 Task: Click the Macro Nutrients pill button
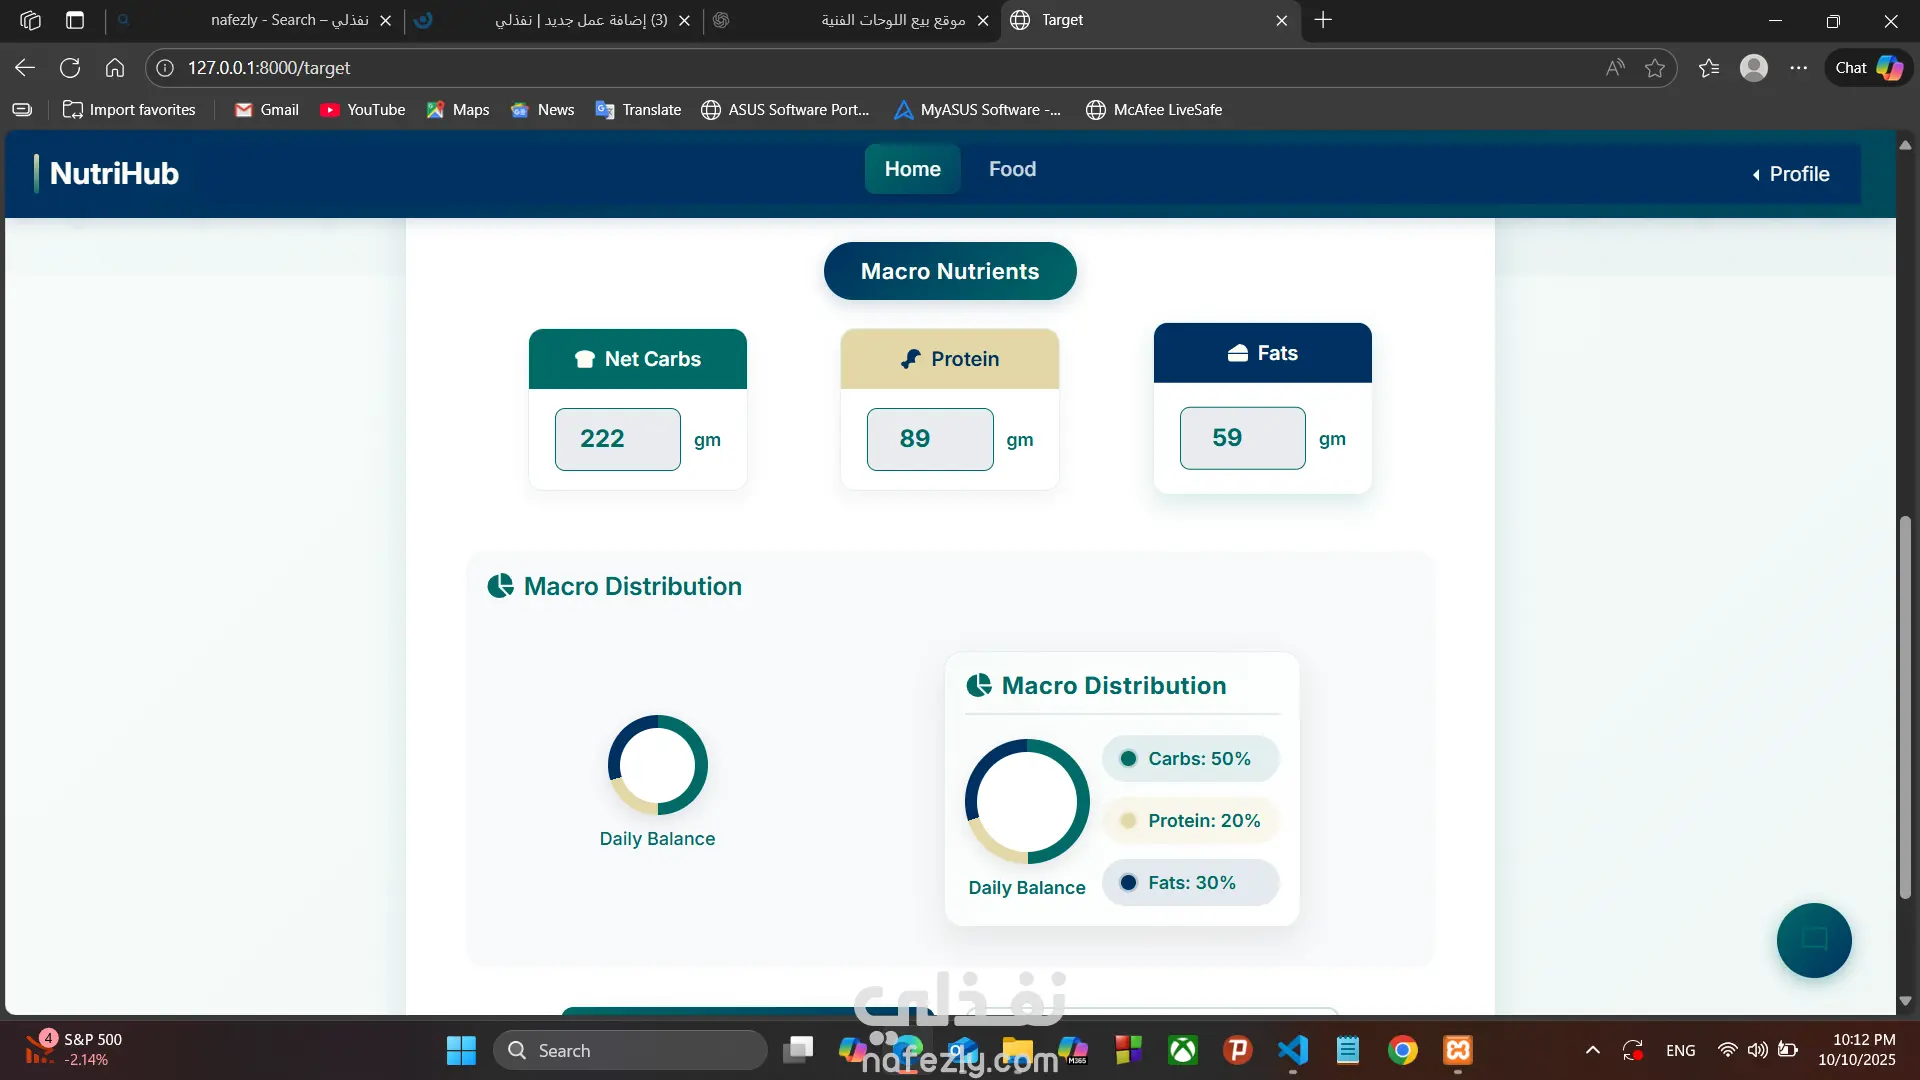[x=950, y=271]
